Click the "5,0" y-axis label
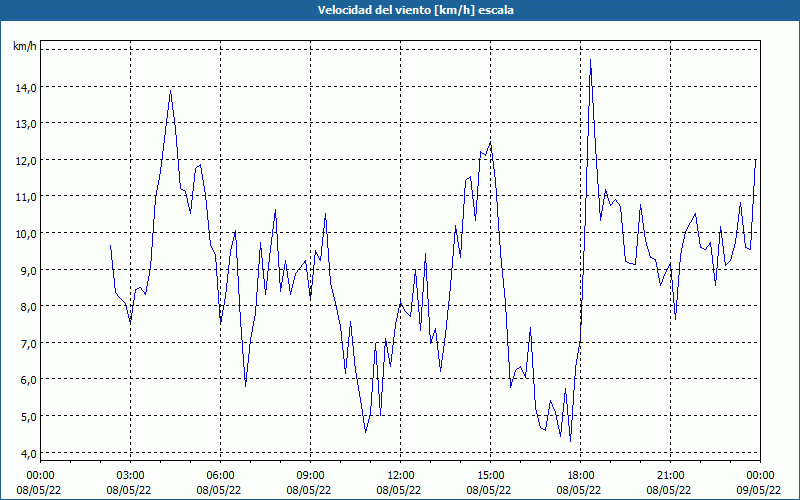Image resolution: width=800 pixels, height=500 pixels. coord(28,417)
